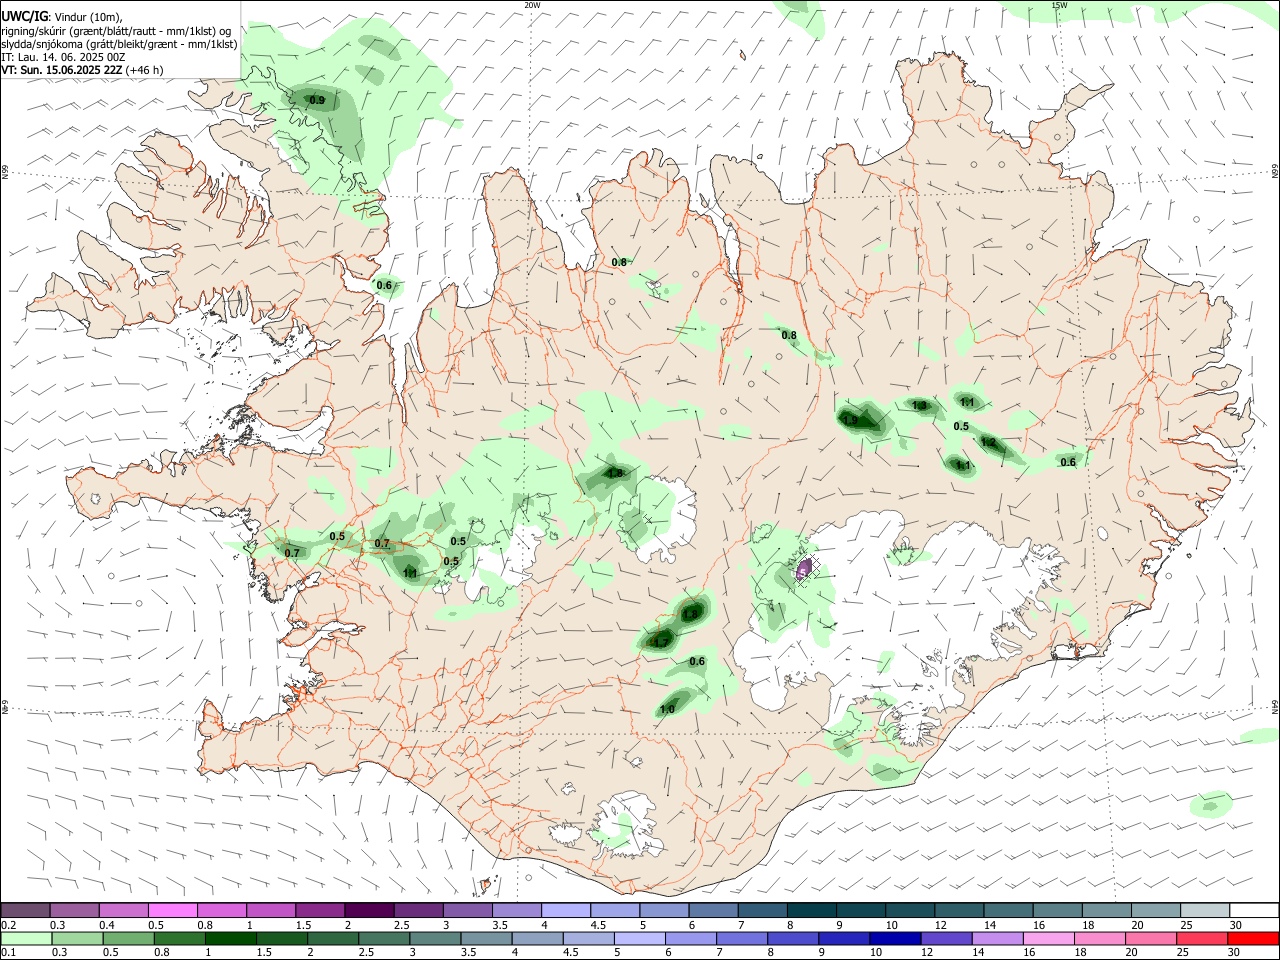
Task: Select the 0.3–0.5 green swatch in lower legend row
Action: [78, 938]
